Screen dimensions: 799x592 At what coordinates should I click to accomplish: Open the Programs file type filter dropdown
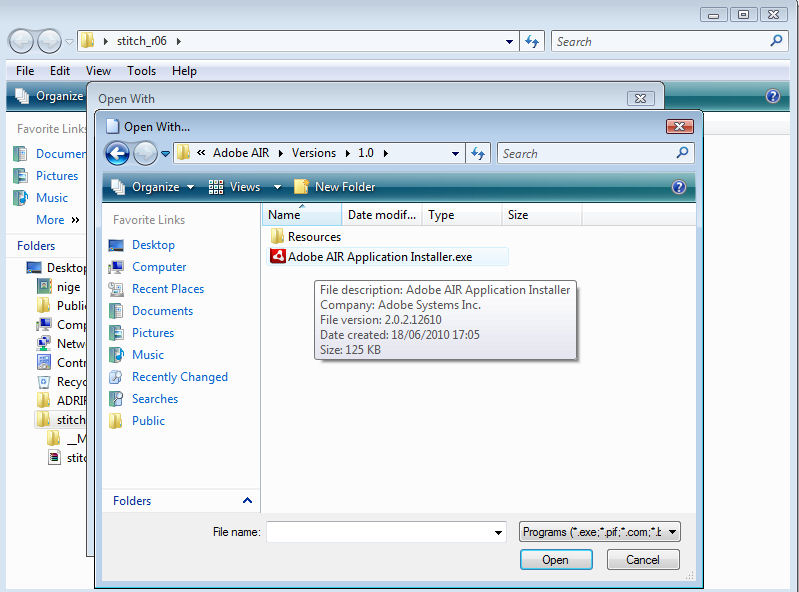(600, 532)
